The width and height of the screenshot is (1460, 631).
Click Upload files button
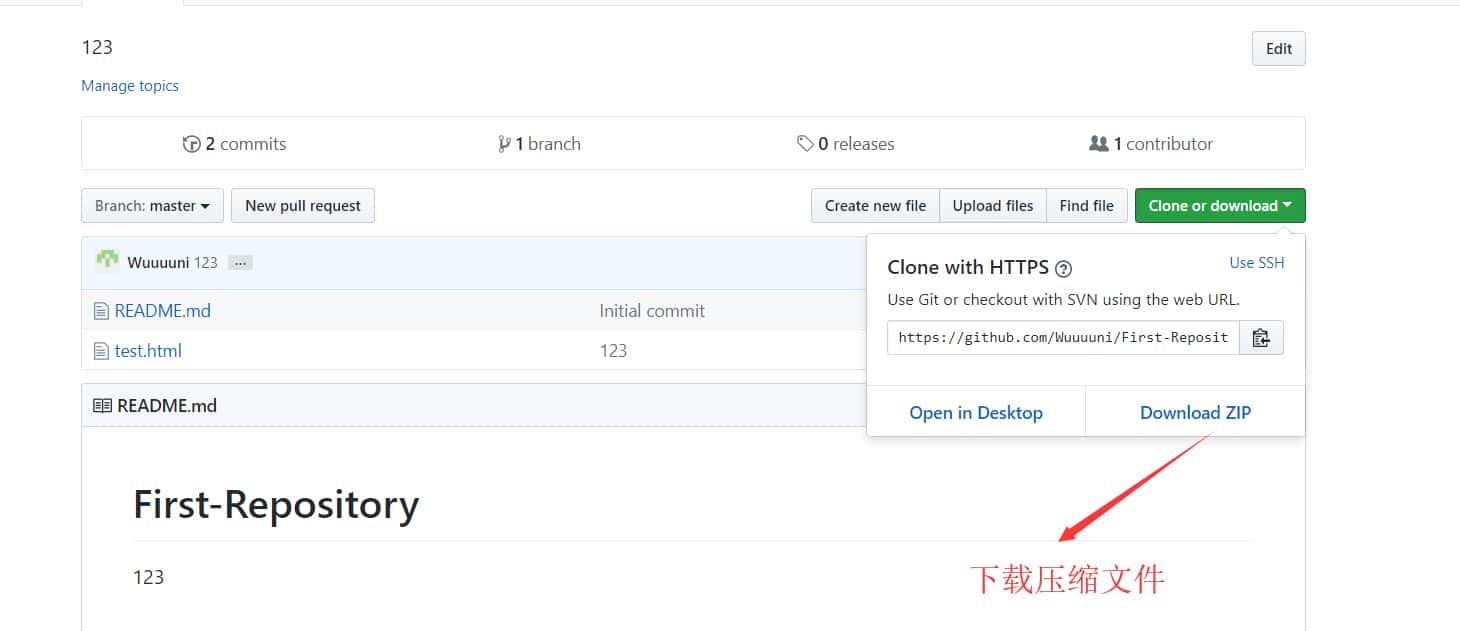(x=993, y=206)
